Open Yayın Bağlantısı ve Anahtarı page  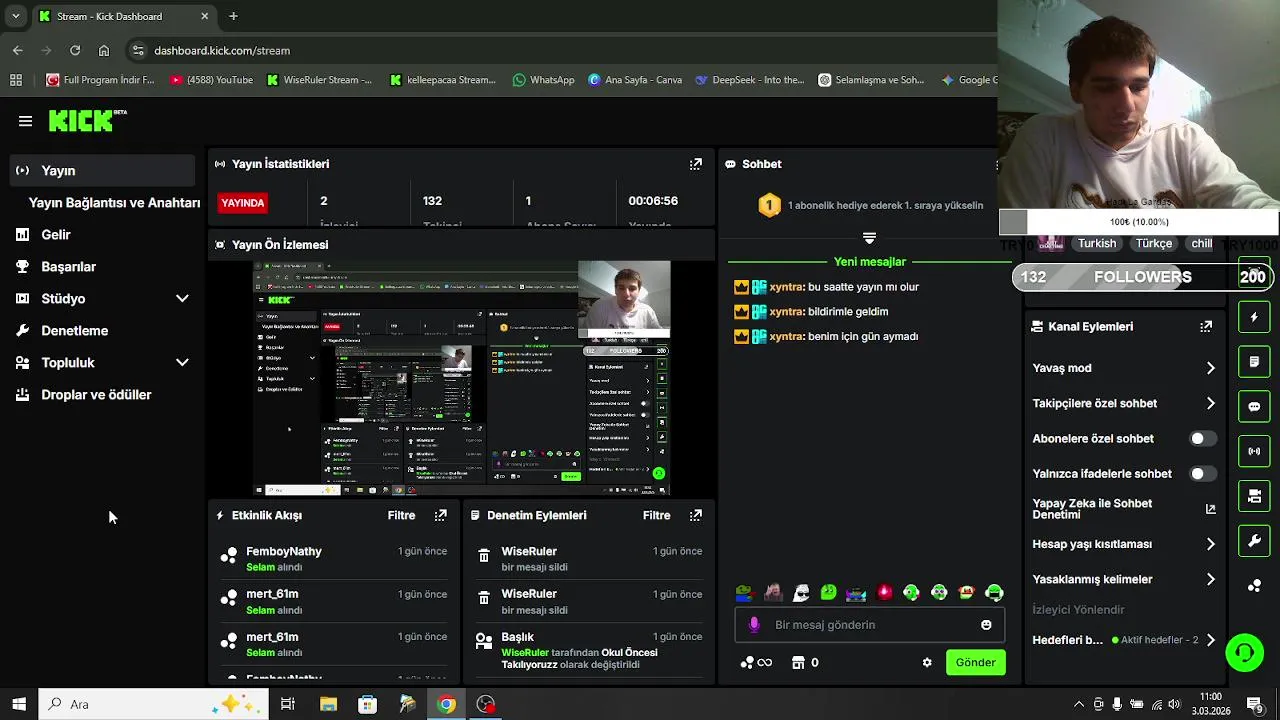[x=114, y=202]
